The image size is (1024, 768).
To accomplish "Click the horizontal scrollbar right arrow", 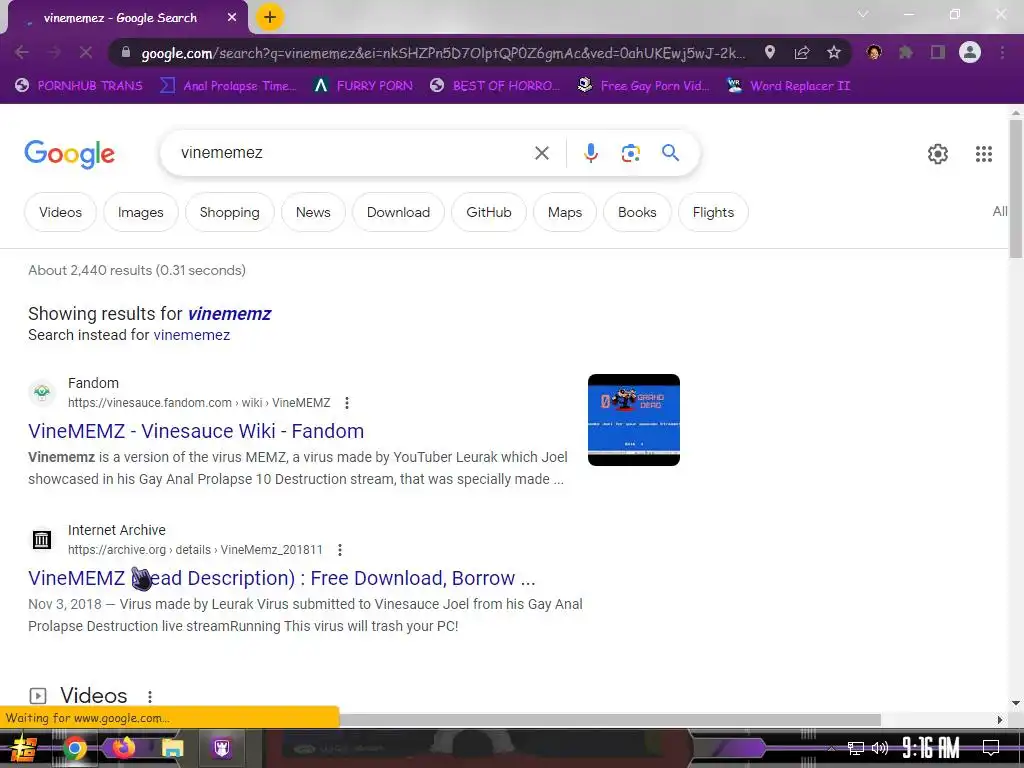I will coord(1000,720).
